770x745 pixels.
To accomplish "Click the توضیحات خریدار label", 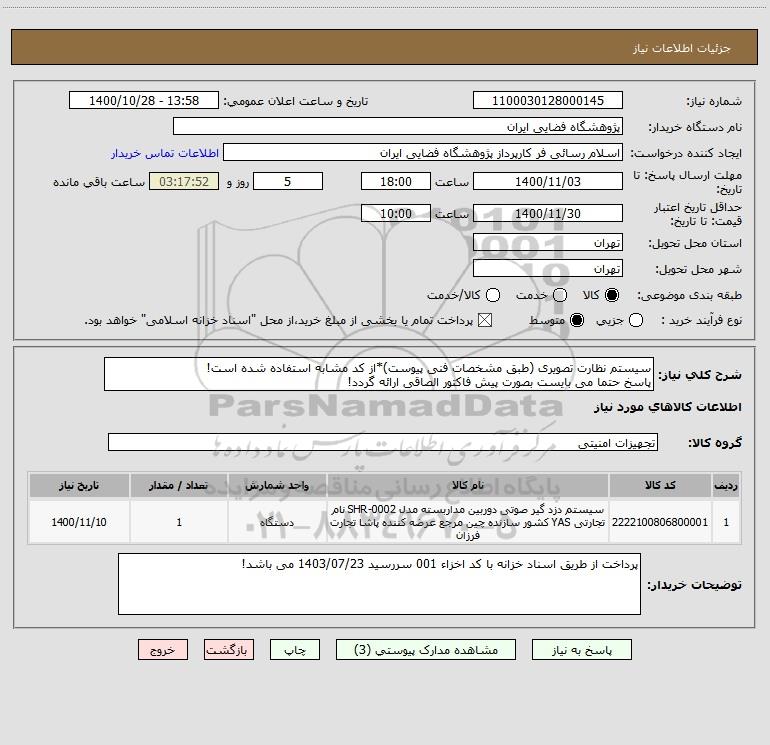I will coord(694,584).
